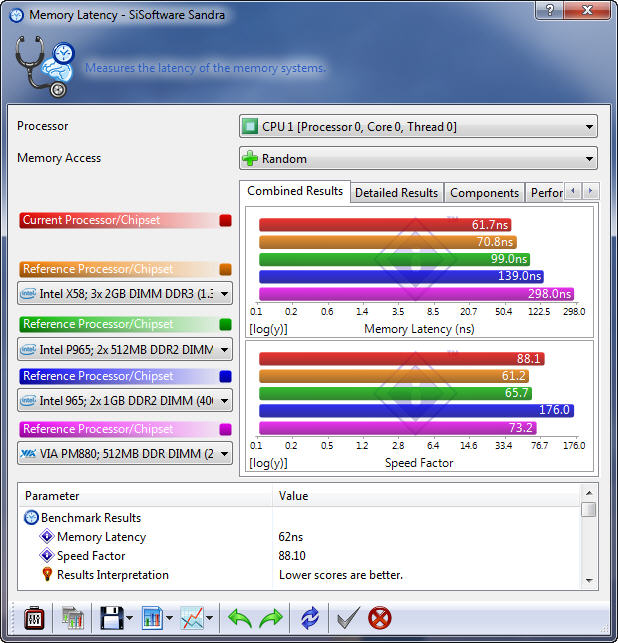618x643 pixels.
Task: Click the blue 139.0ns latency bar
Action: click(x=401, y=276)
